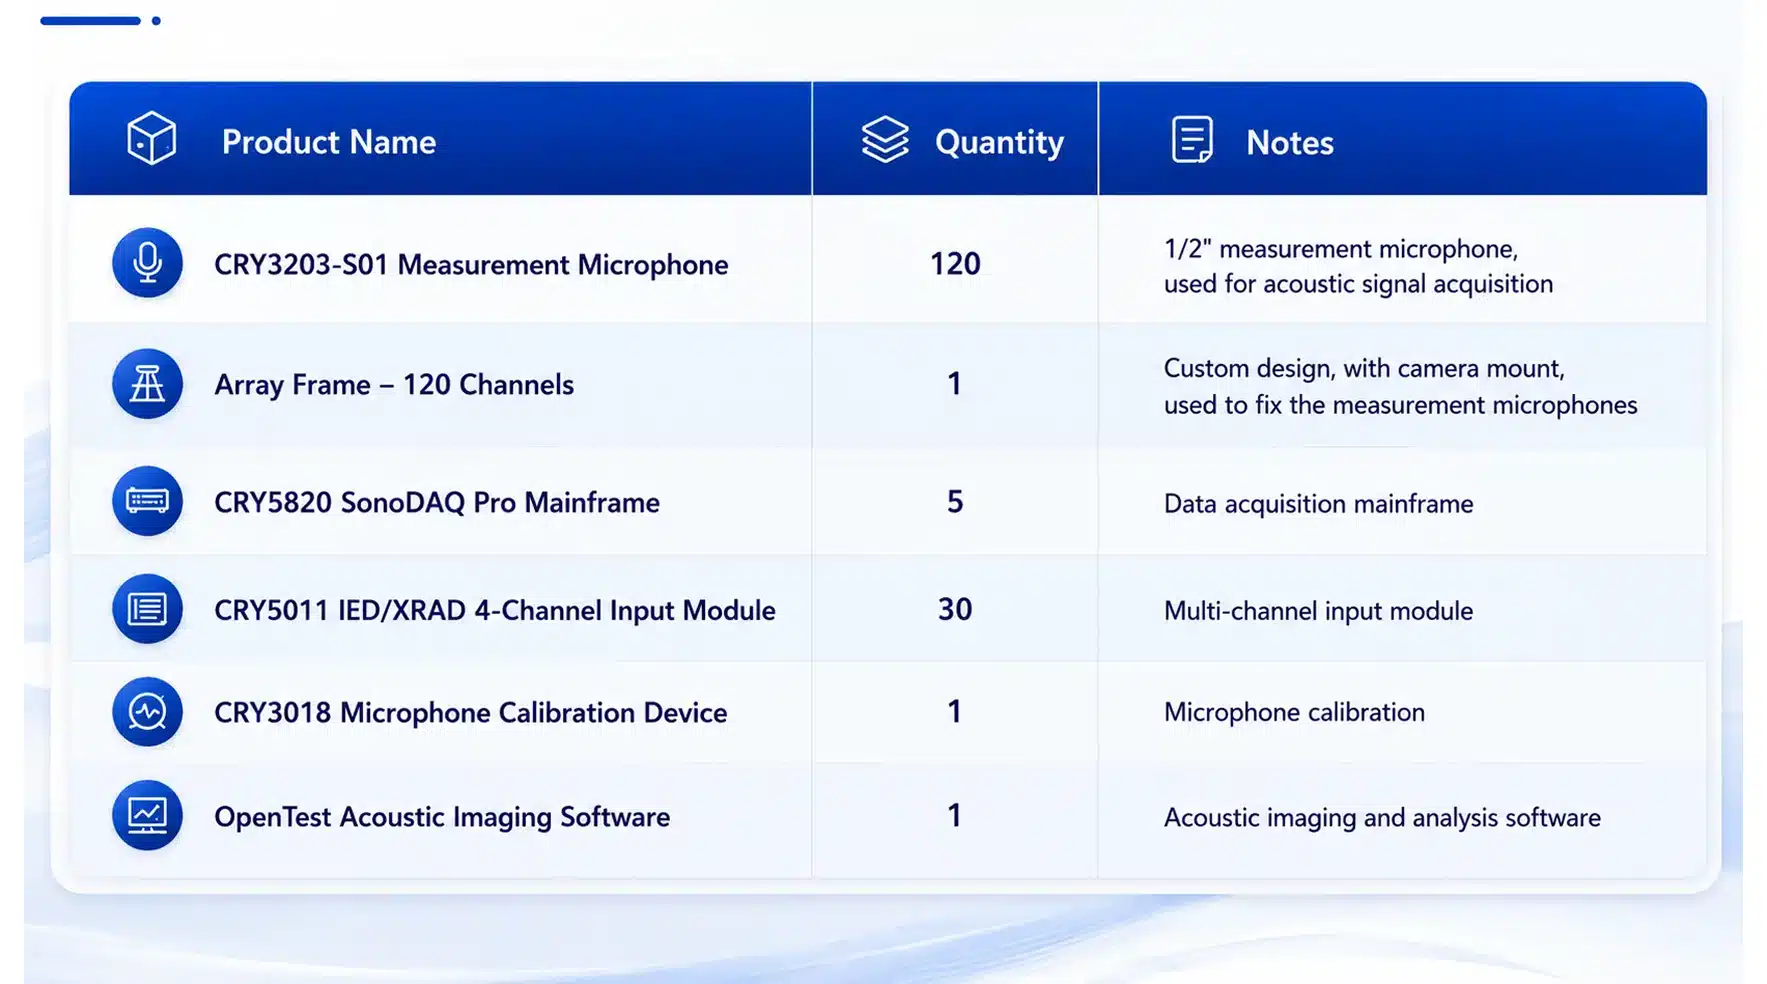The height and width of the screenshot is (984, 1767).
Task: Click quantity value 120
Action: click(955, 264)
